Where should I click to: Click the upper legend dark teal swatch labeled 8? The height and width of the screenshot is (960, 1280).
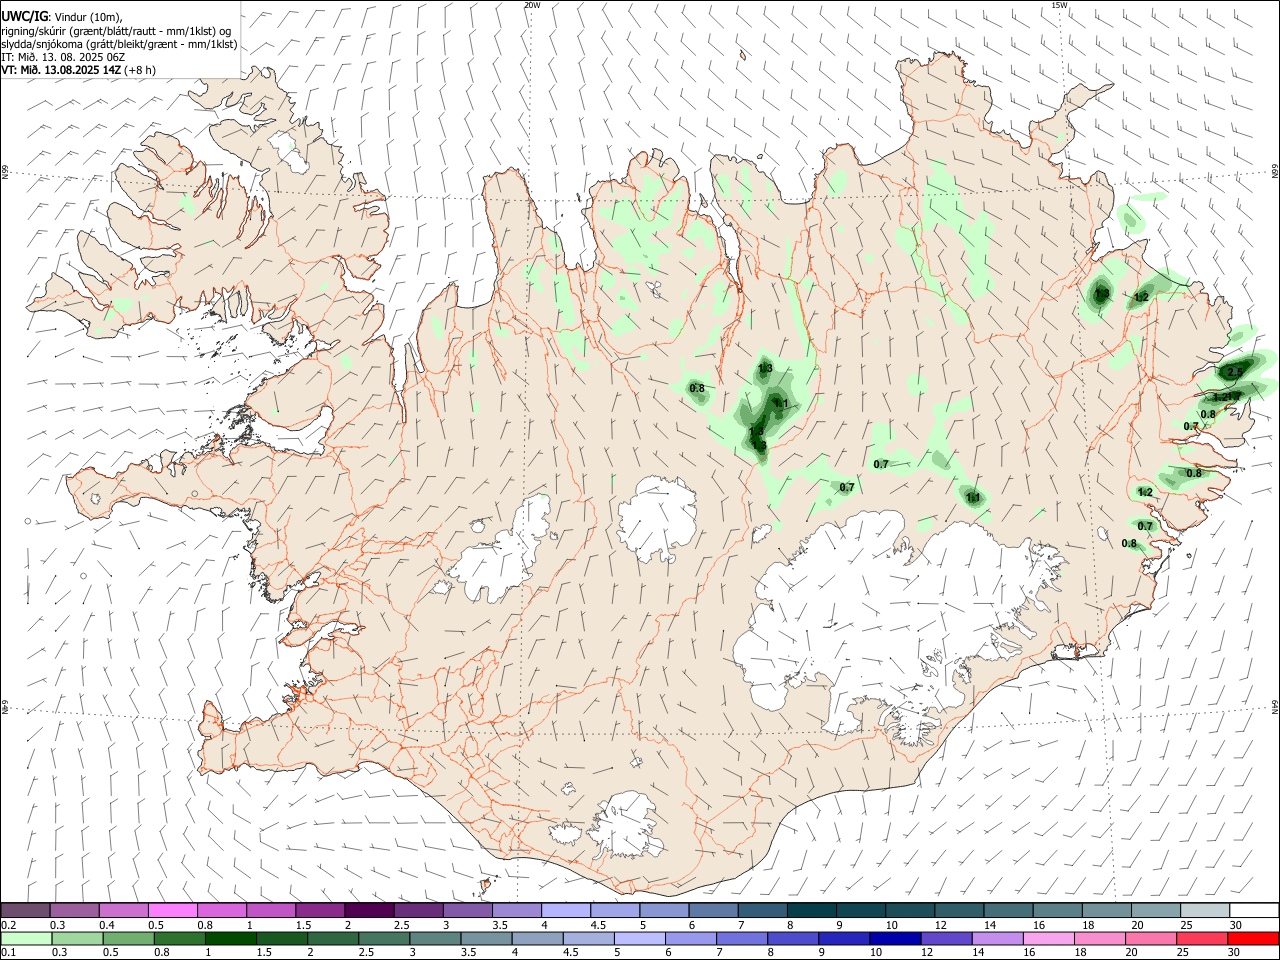tap(812, 910)
